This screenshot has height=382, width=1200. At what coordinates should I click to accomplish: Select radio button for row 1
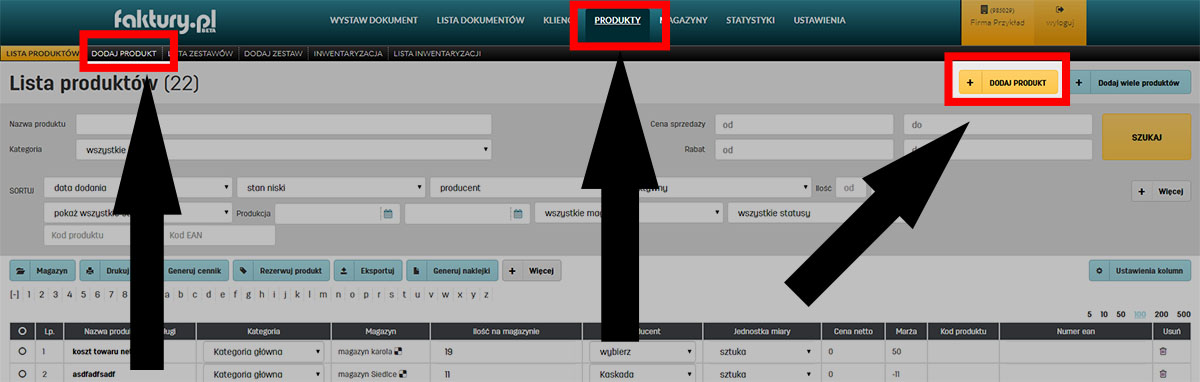pos(22,352)
